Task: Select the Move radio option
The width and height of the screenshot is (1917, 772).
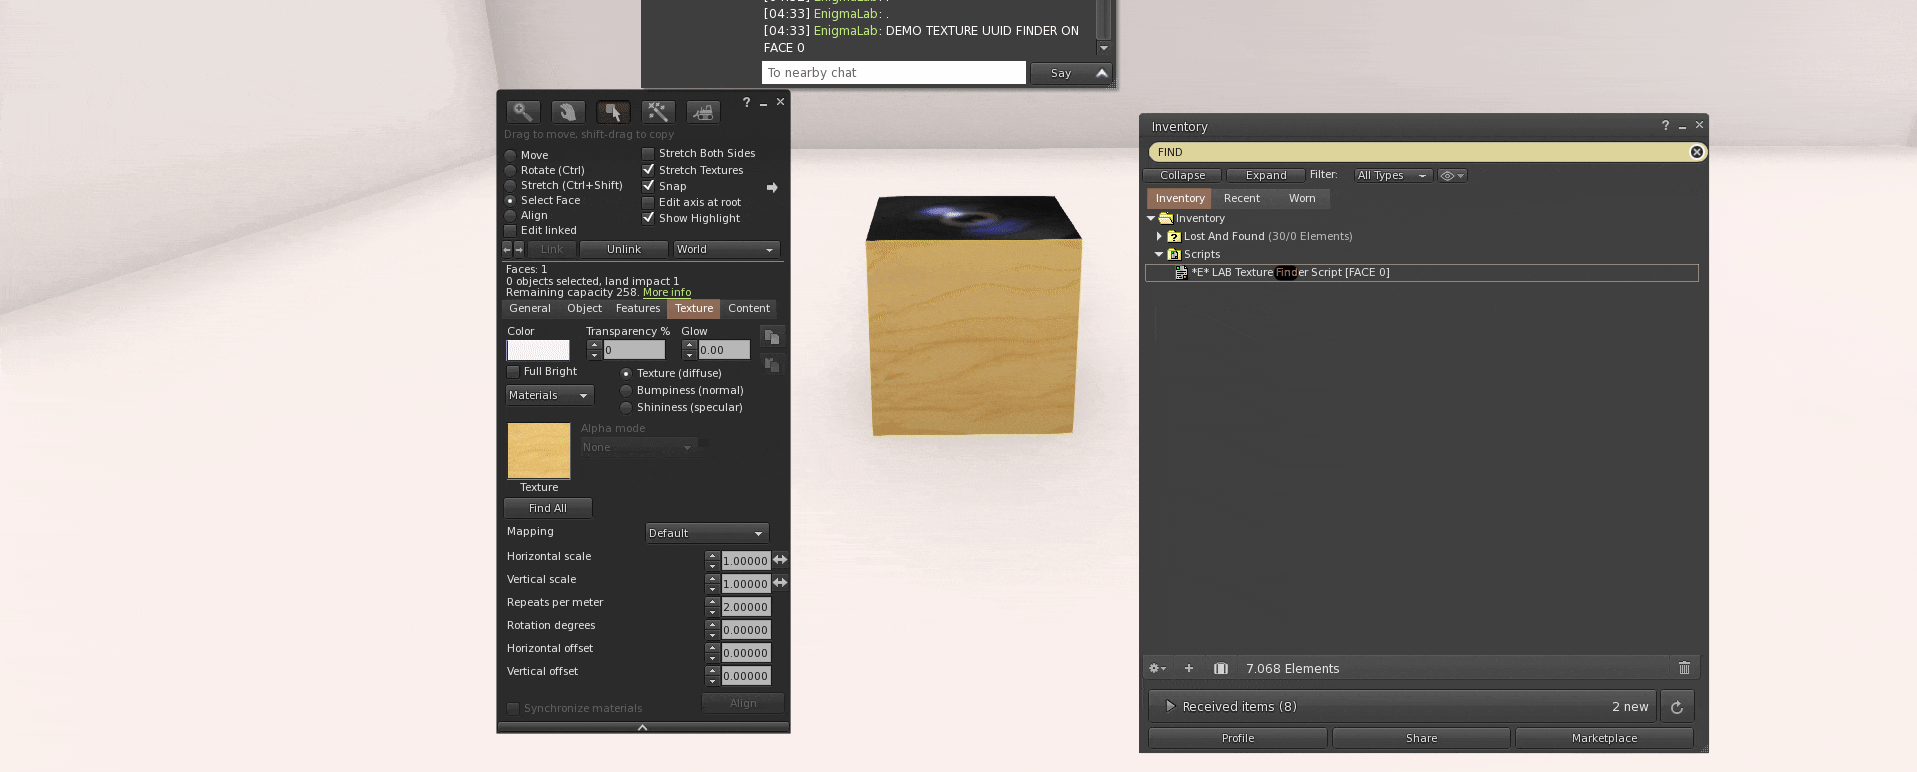Action: pos(510,155)
